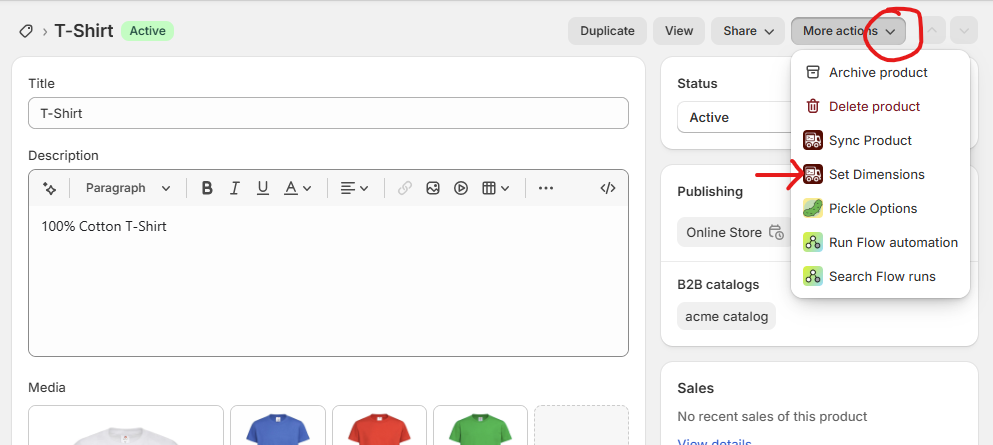Open the insert table dropdown
Image resolution: width=993 pixels, height=445 pixels.
[496, 188]
